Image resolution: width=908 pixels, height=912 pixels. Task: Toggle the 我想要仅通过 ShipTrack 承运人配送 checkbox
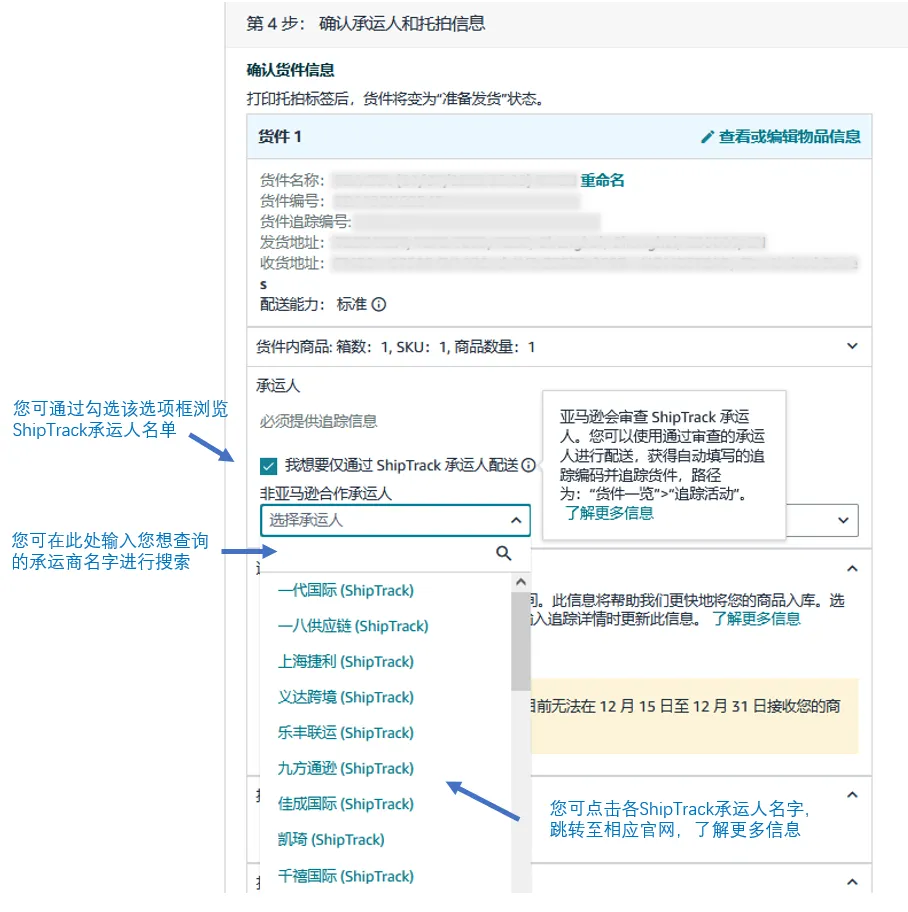(x=268, y=465)
